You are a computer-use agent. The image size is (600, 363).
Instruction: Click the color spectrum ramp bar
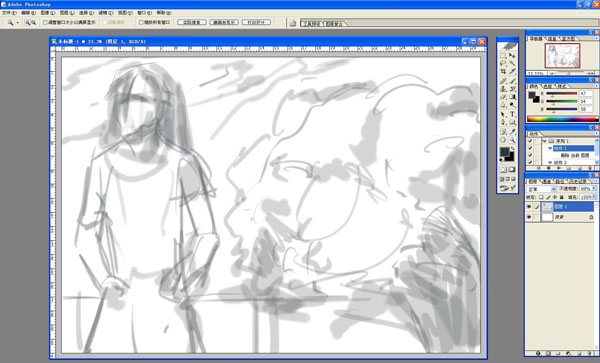(x=562, y=119)
